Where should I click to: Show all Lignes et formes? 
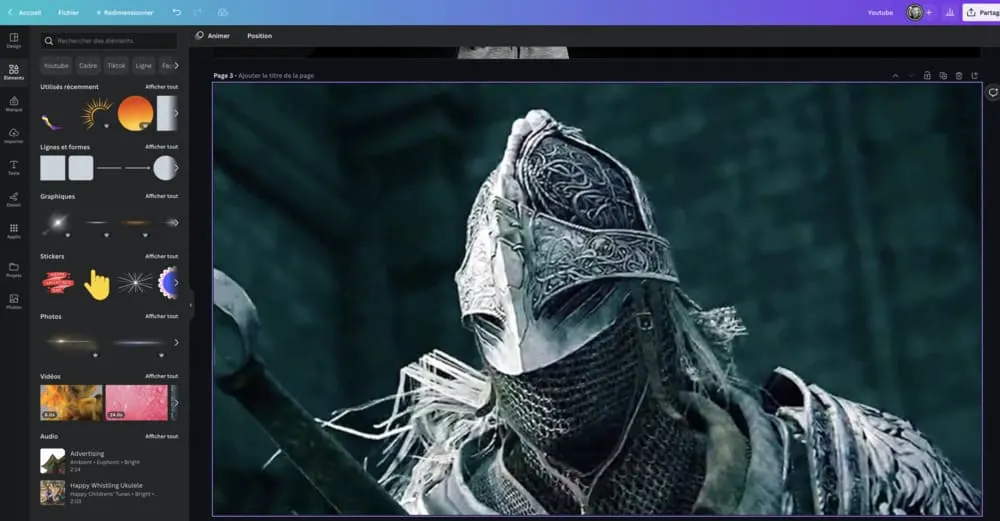161,147
